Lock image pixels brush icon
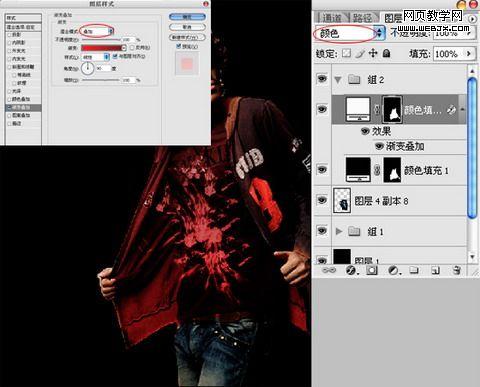The height and width of the screenshot is (387, 480). [x=360, y=53]
